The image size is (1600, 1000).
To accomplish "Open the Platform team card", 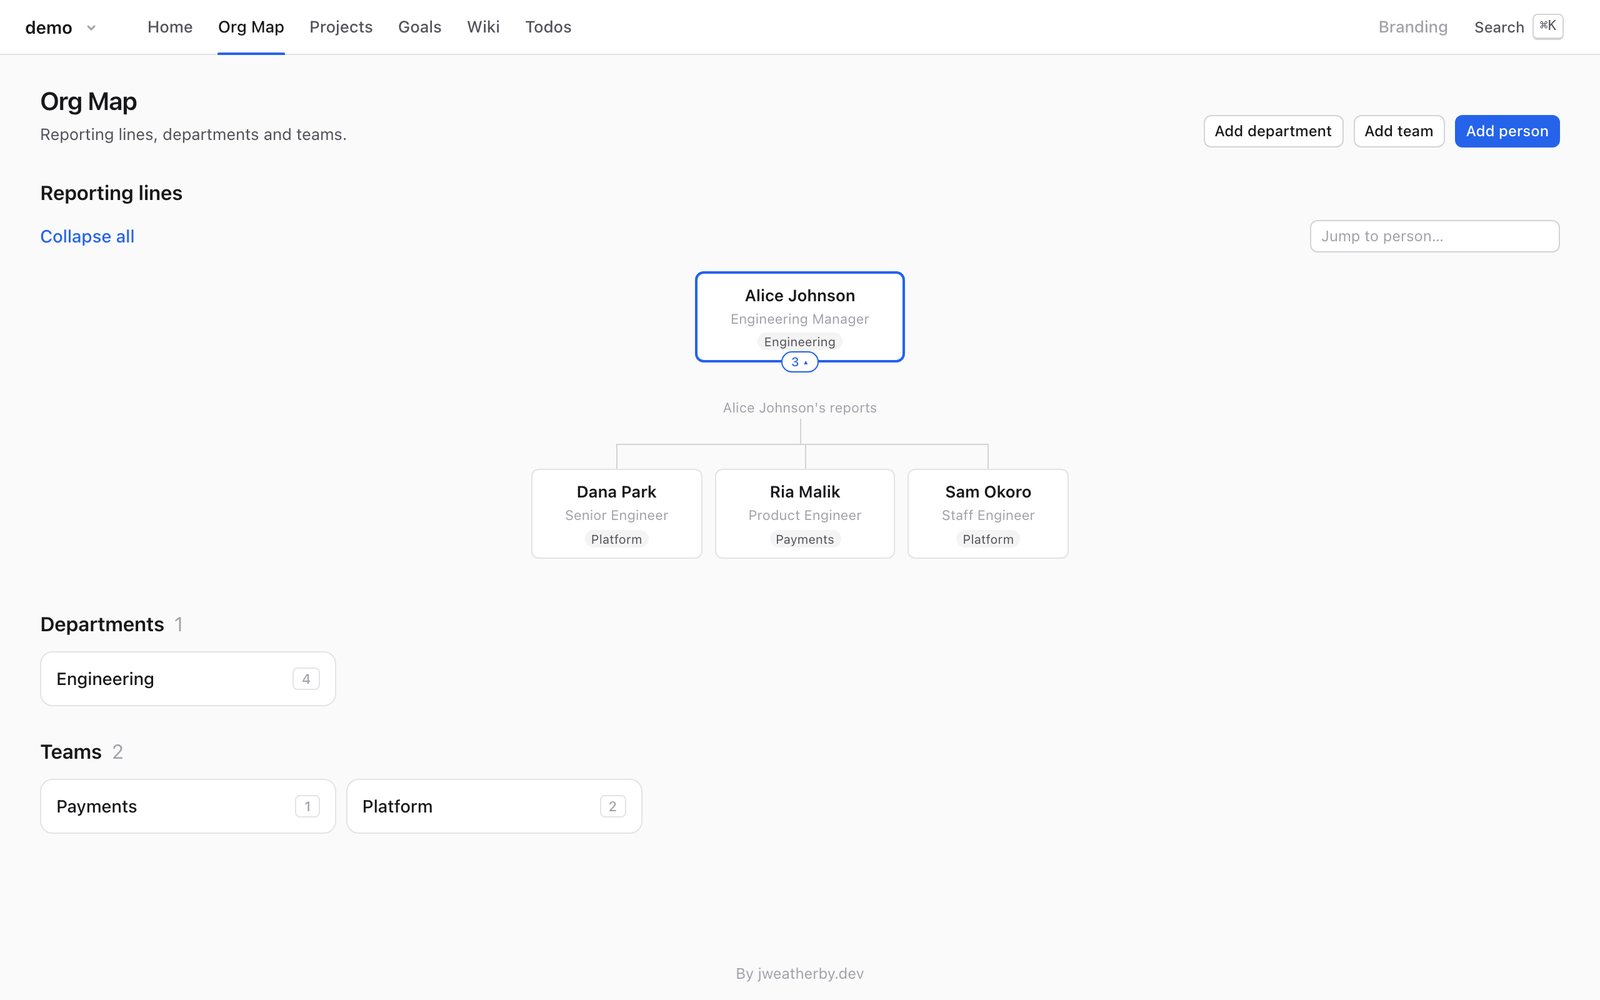I will [x=494, y=806].
